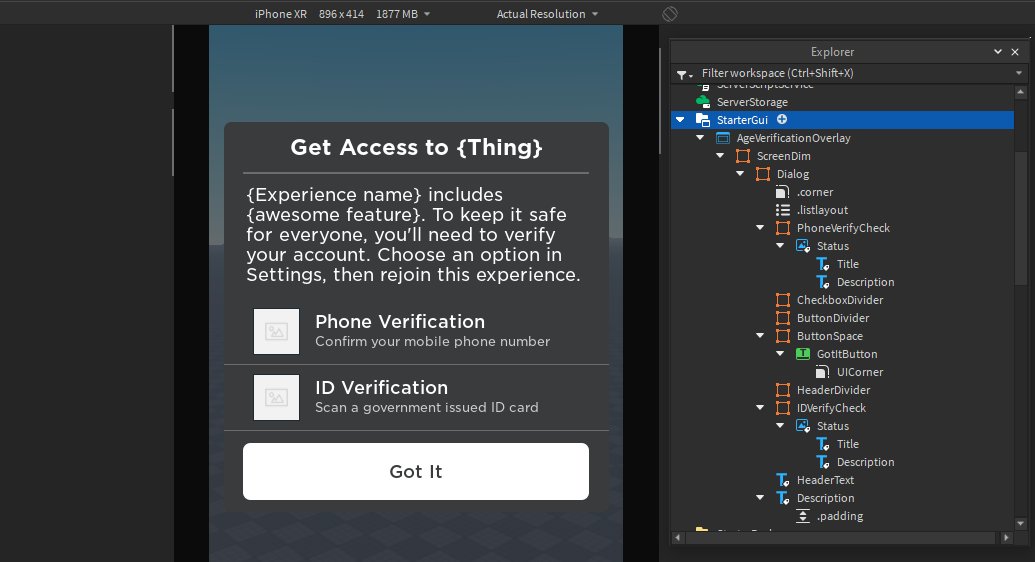
Task: Click the ID Verification image placeholder
Action: click(277, 398)
